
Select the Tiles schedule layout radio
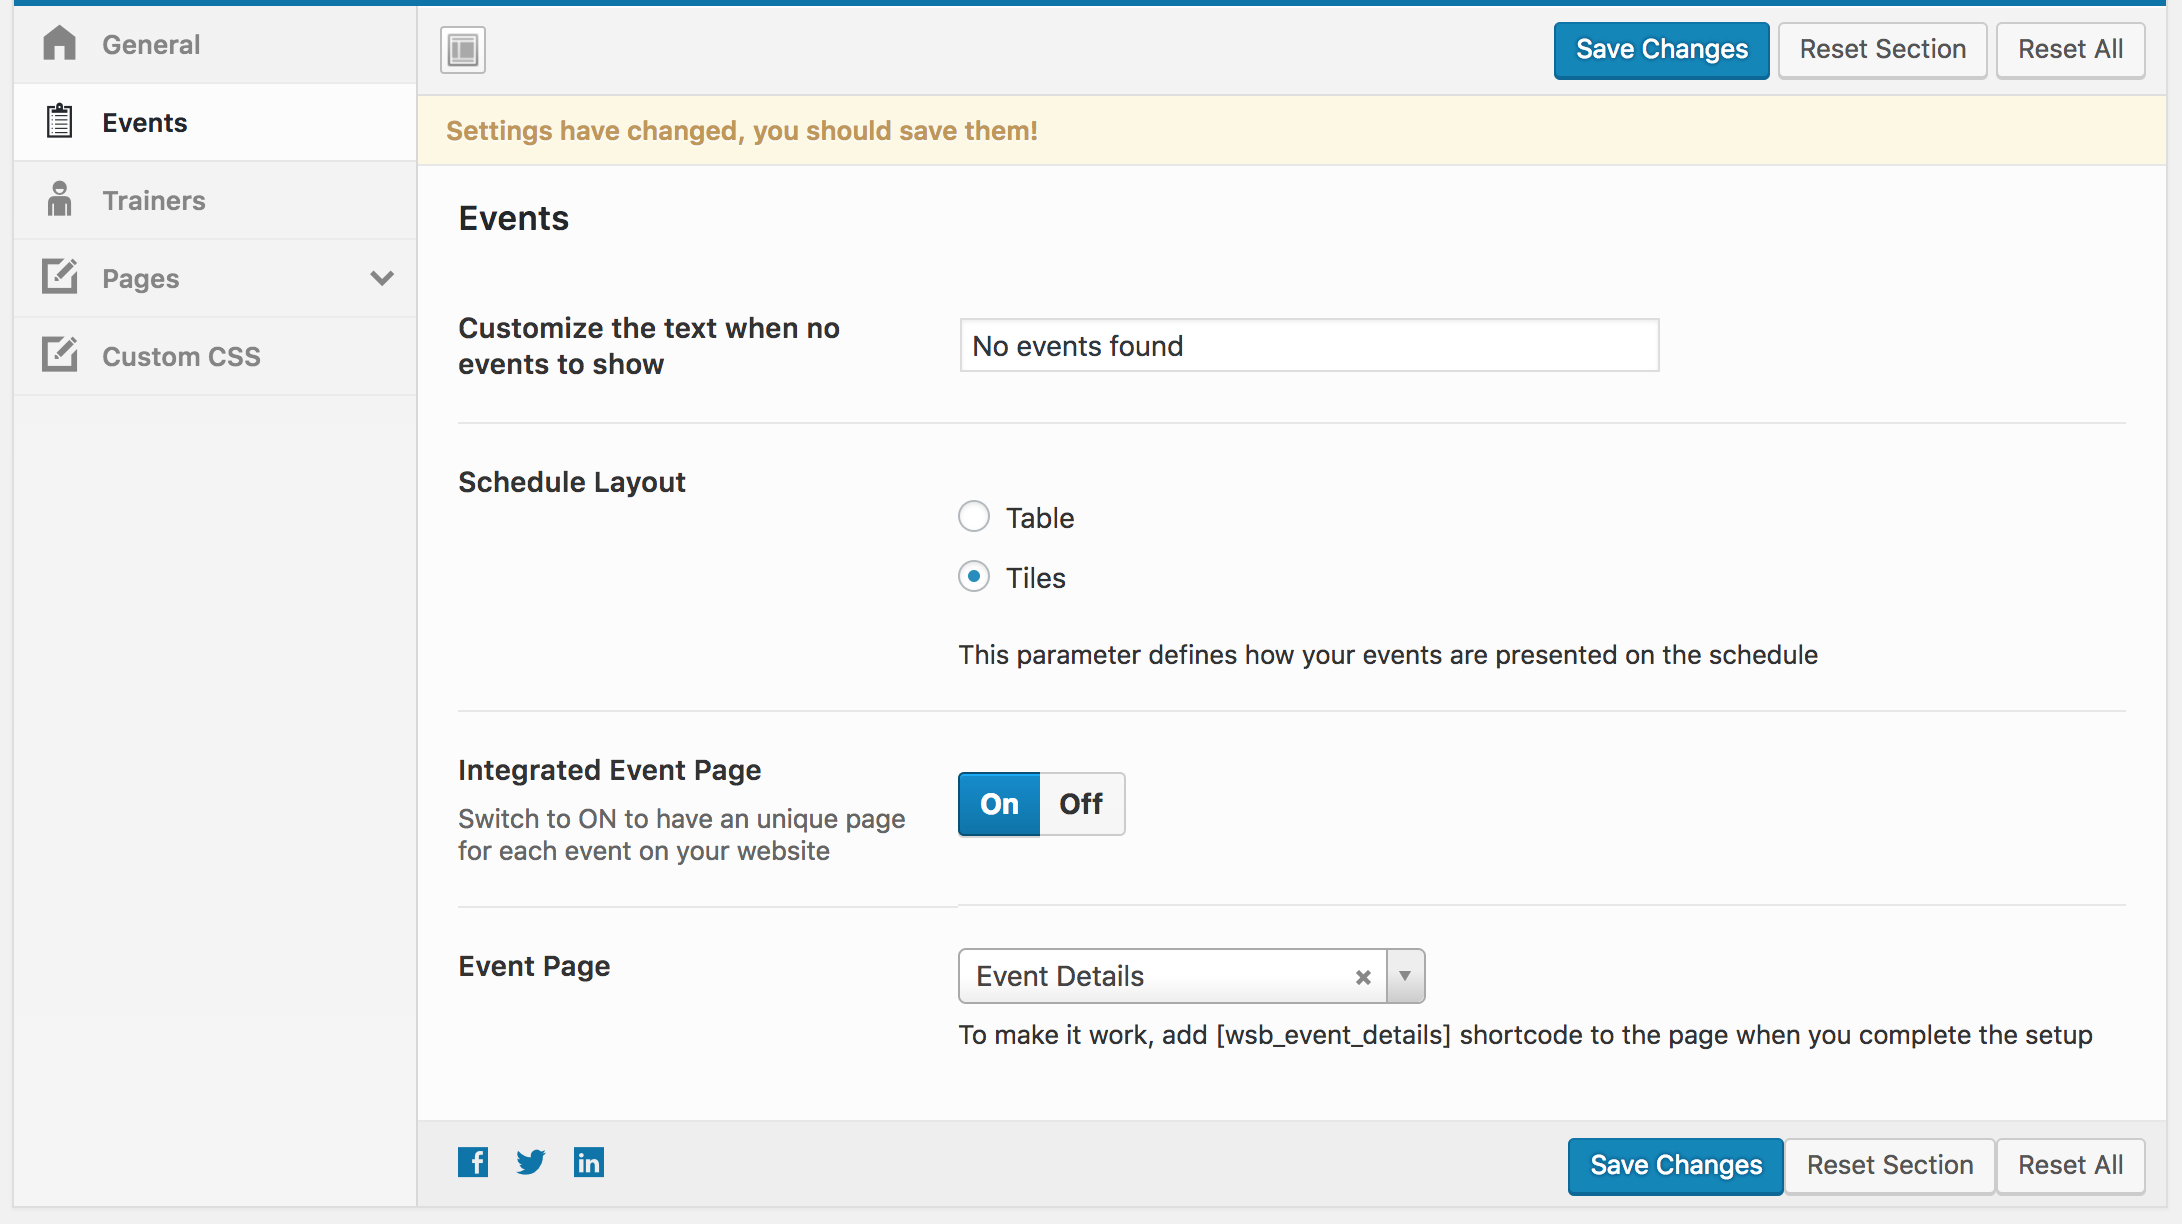click(974, 577)
